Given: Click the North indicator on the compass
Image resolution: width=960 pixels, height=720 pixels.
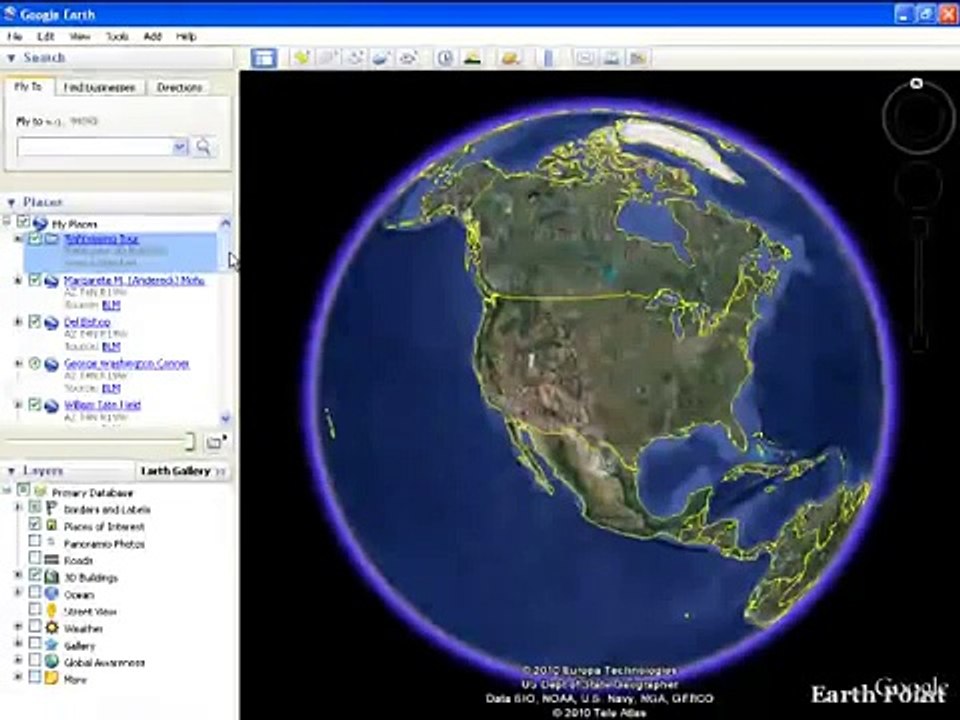Looking at the screenshot, I should (916, 83).
